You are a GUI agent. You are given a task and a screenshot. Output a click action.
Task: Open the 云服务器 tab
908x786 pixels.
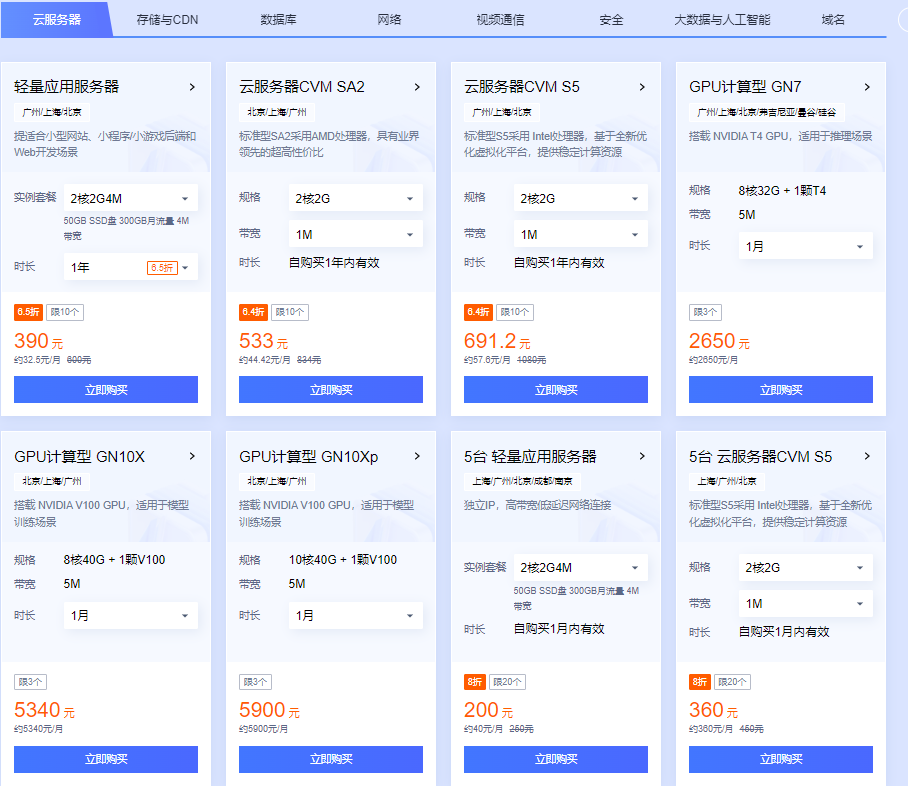[x=57, y=20]
